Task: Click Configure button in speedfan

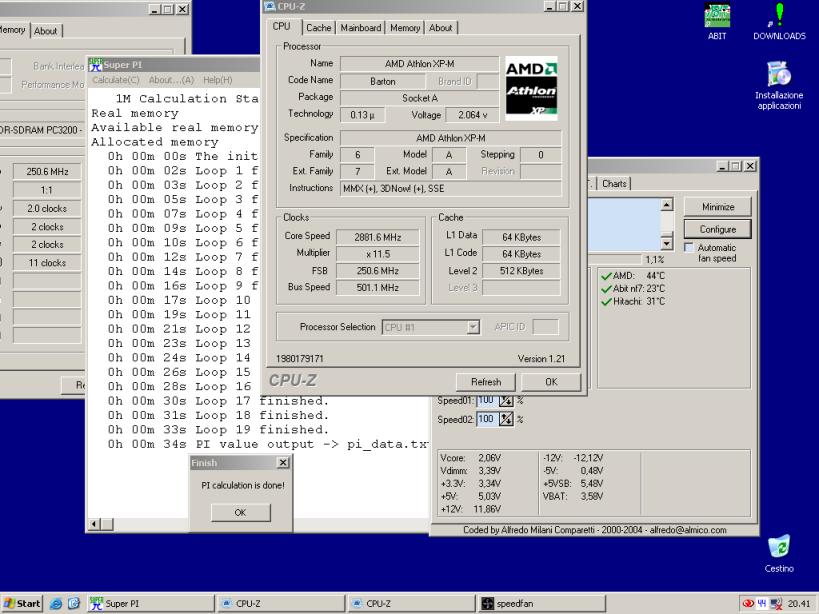Action: pos(718,229)
